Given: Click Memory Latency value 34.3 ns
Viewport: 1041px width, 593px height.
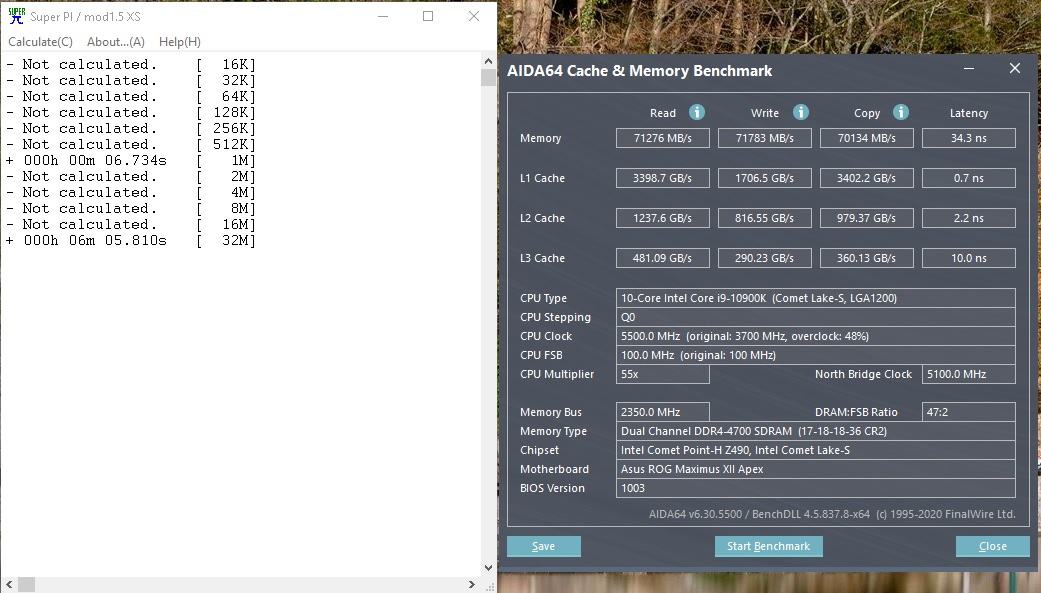Looking at the screenshot, I should click(969, 138).
